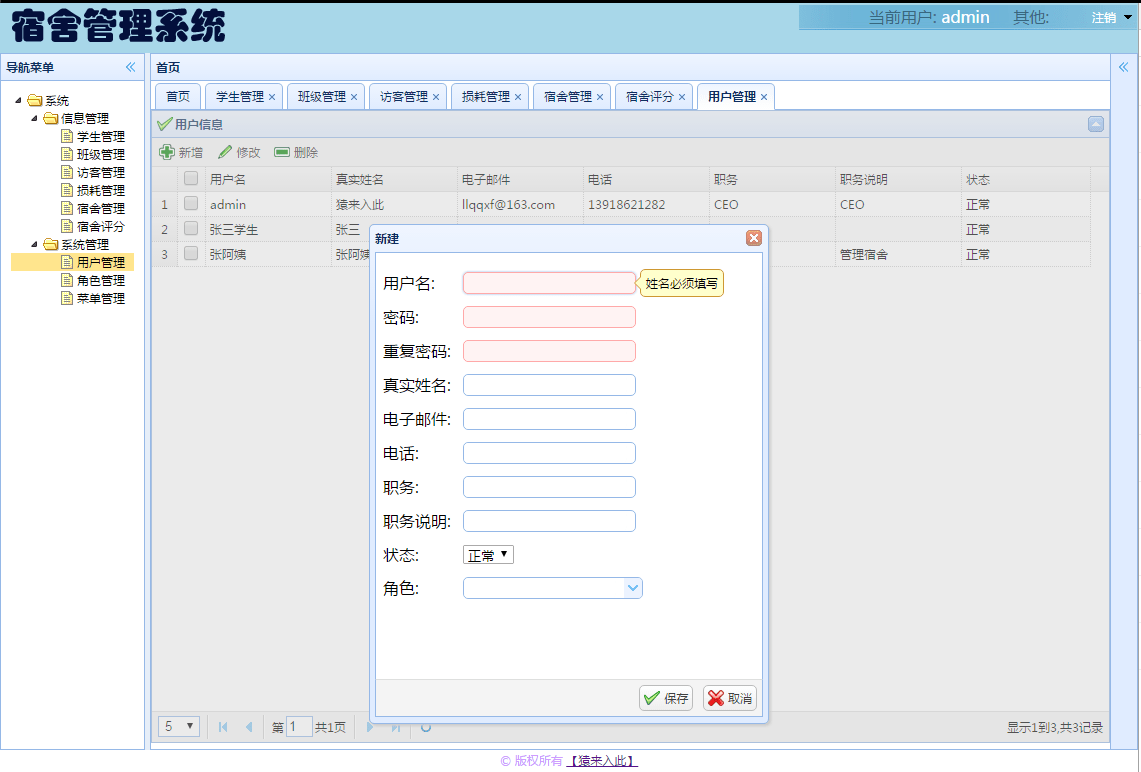Switch to the 宿舍评分 tab
The width and height of the screenshot is (1141, 772).
[648, 96]
